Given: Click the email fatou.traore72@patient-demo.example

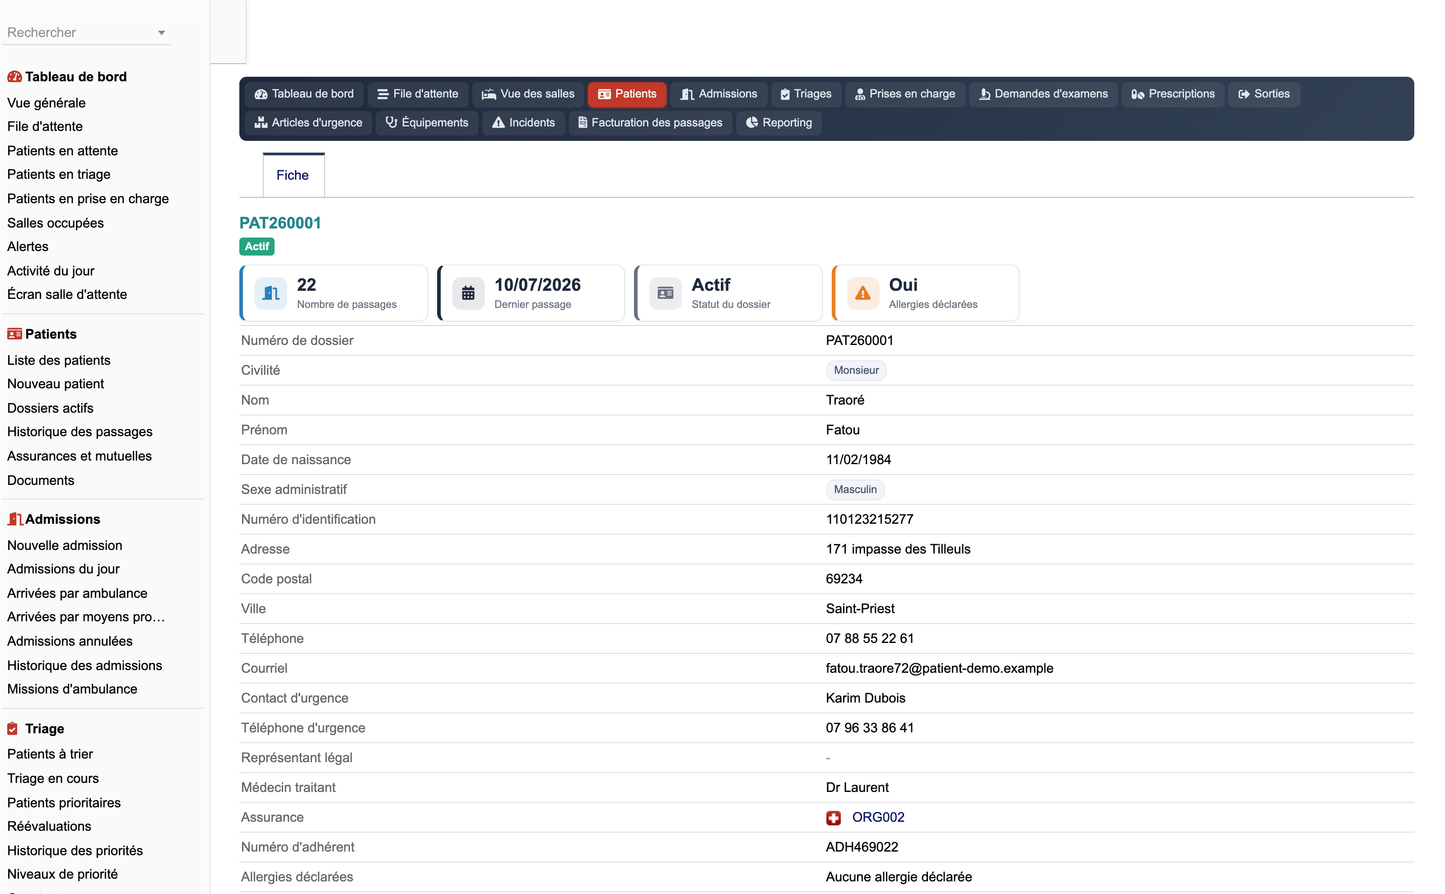Looking at the screenshot, I should (x=940, y=669).
